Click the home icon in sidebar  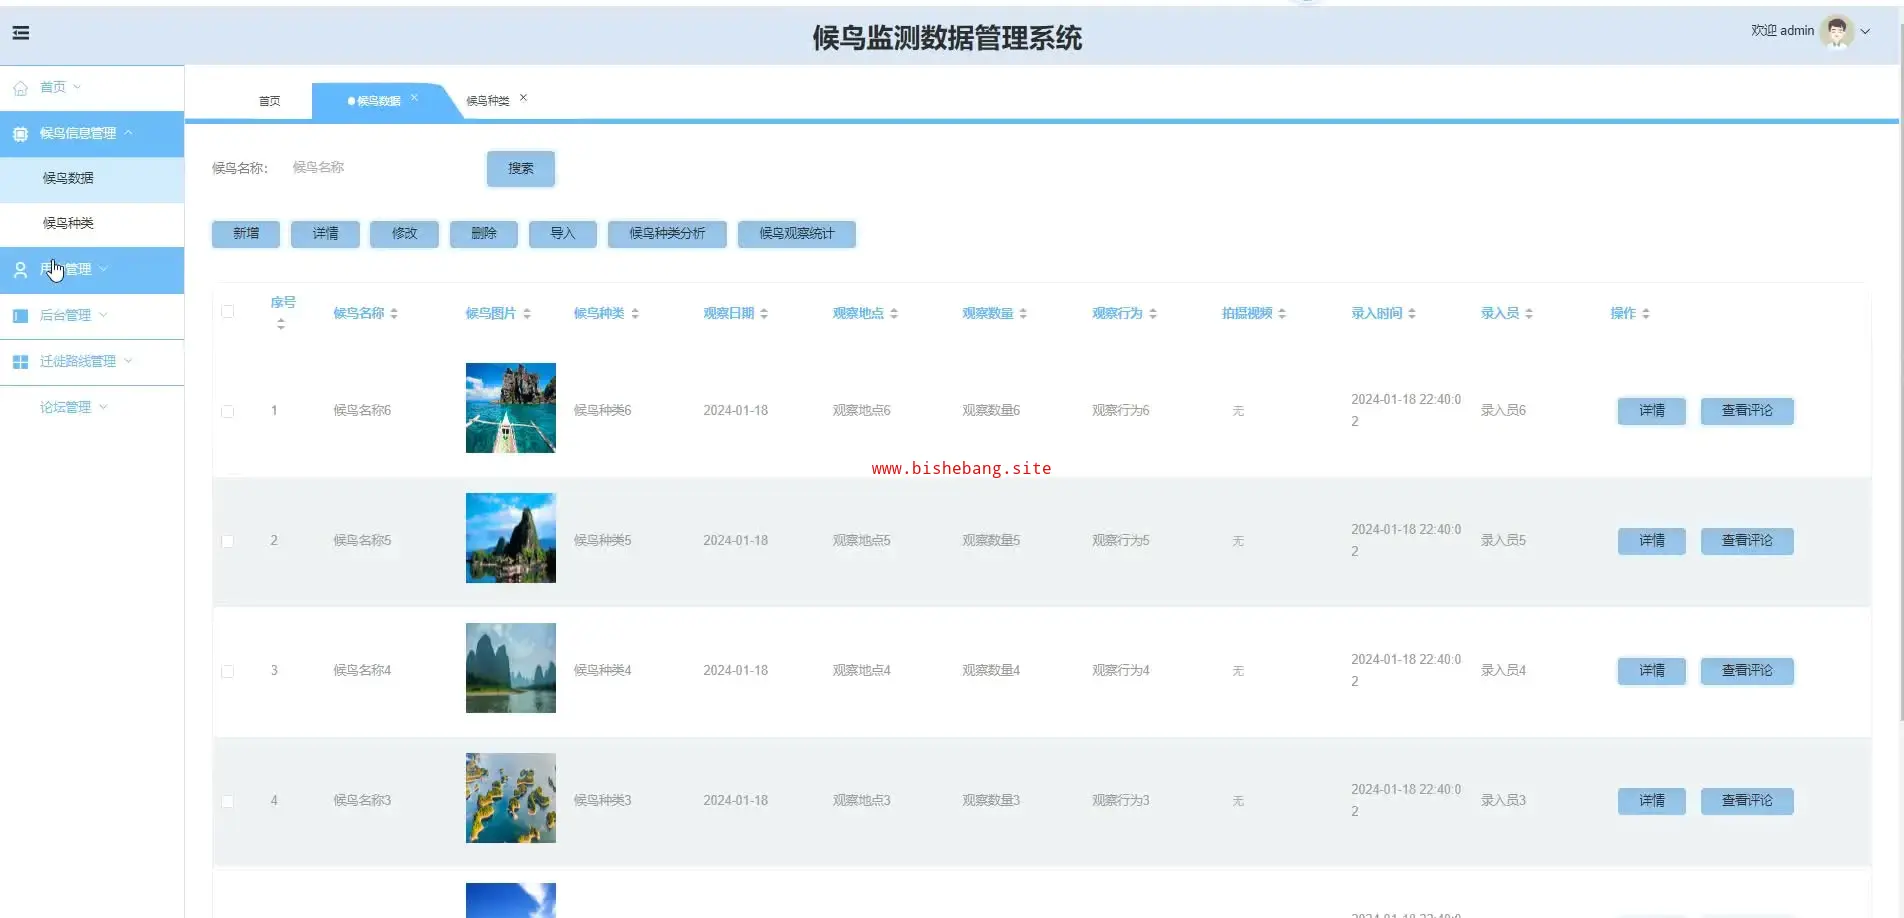pos(20,88)
